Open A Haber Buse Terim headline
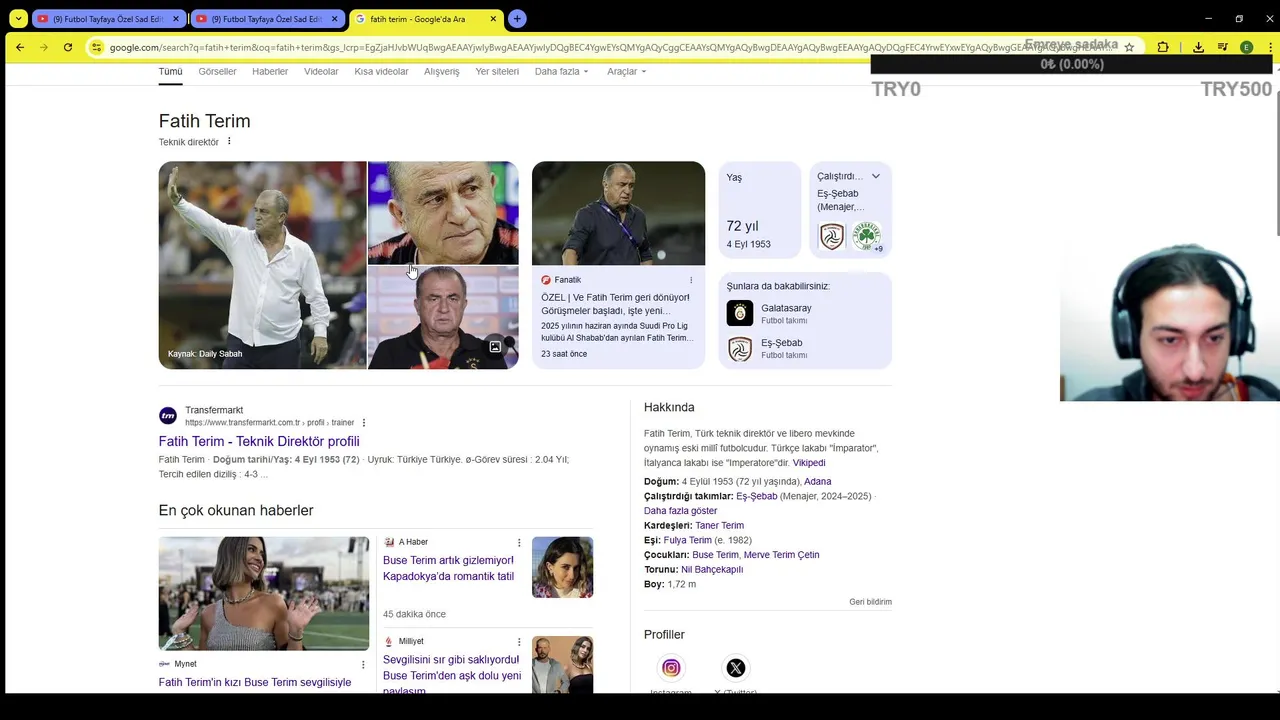This screenshot has width=1280, height=720. tap(448, 568)
